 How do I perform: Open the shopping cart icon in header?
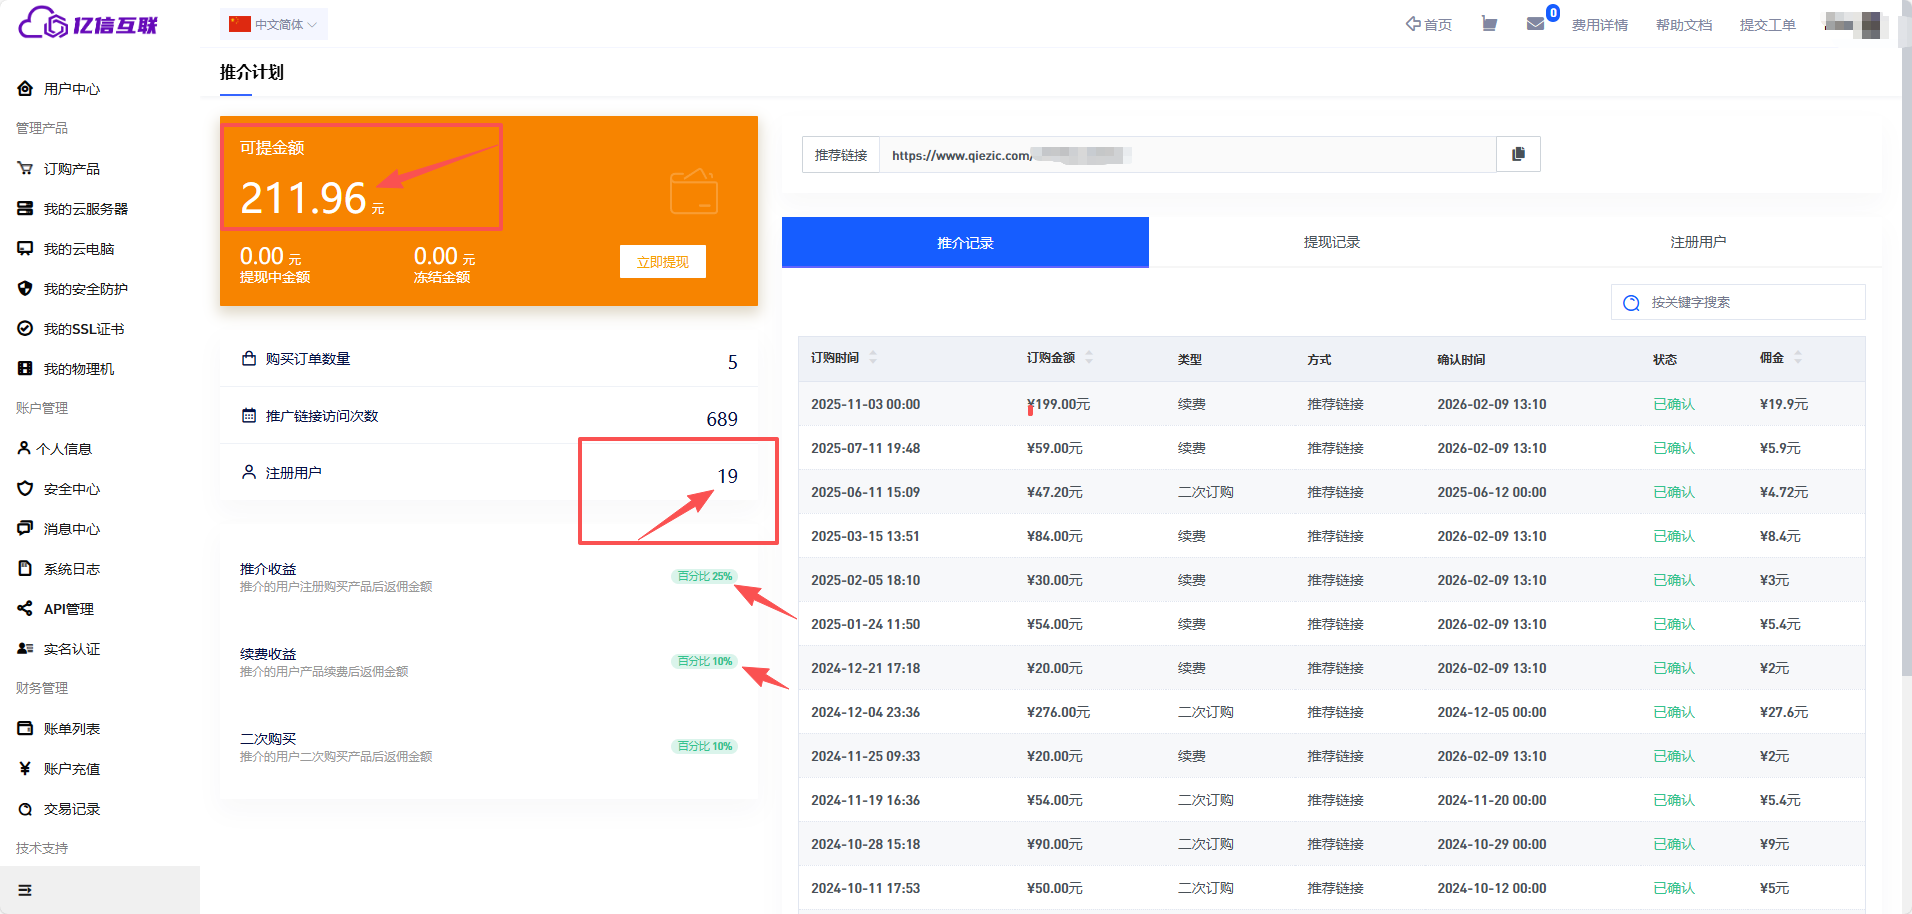tap(1489, 24)
